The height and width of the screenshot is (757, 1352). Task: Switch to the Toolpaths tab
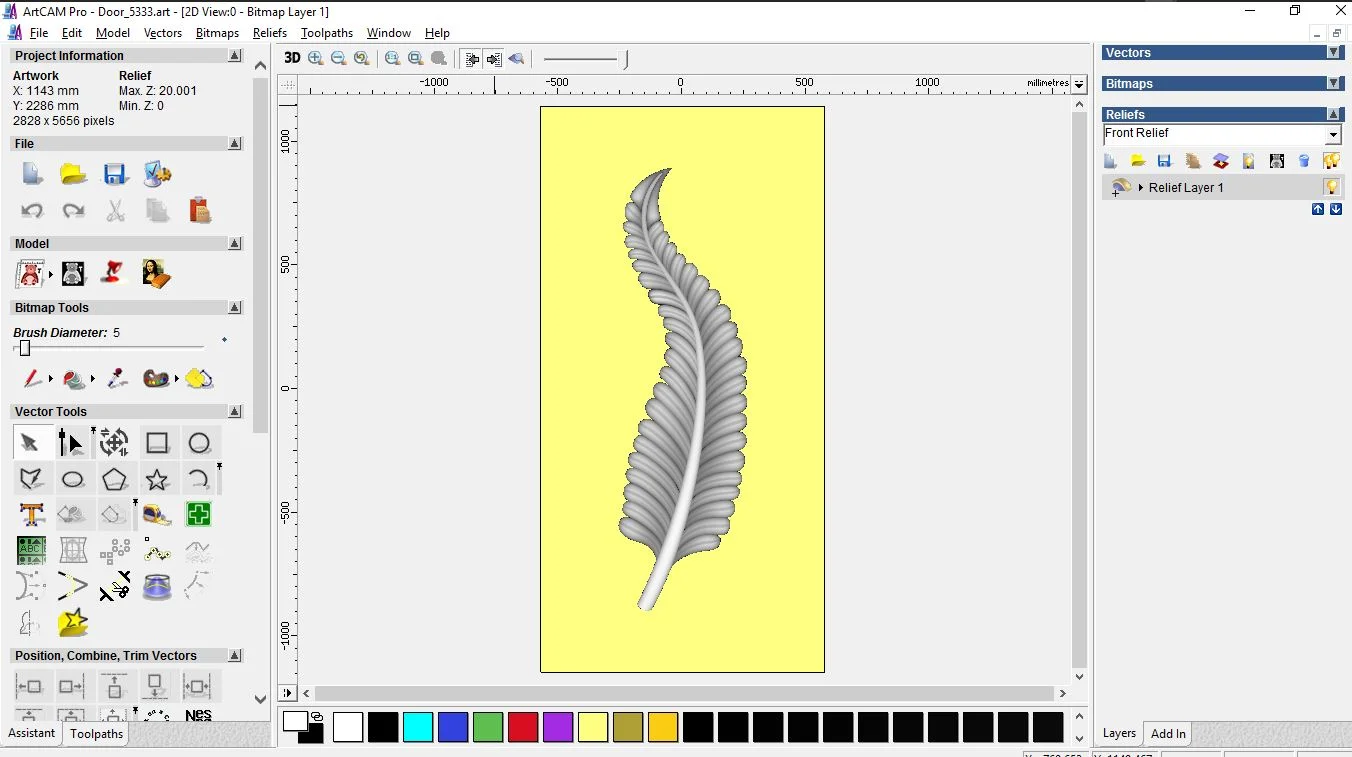pyautogui.click(x=96, y=734)
